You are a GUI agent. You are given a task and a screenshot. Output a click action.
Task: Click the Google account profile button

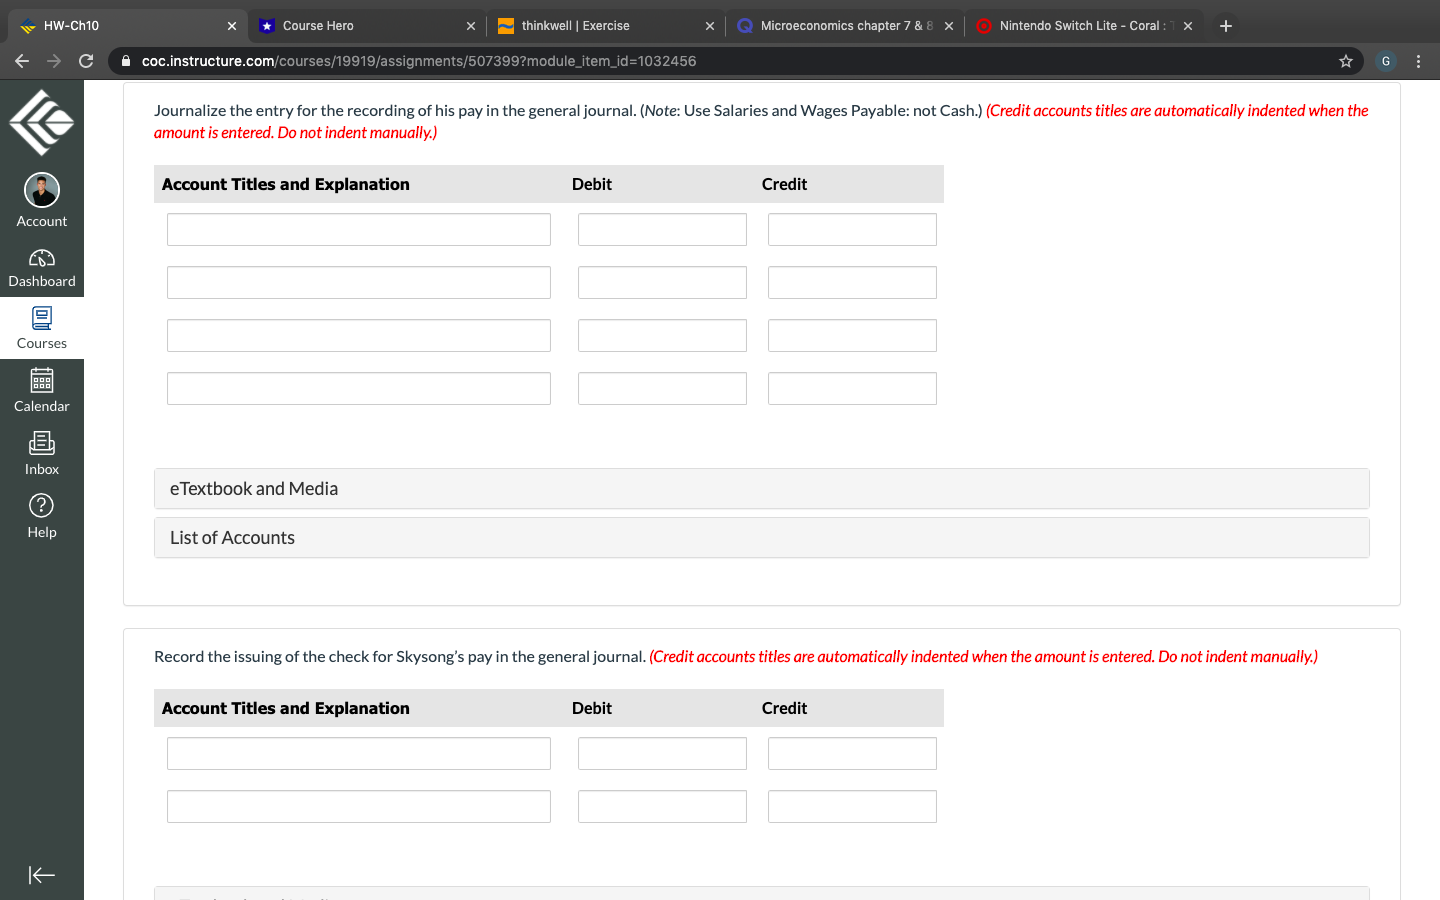1385,60
